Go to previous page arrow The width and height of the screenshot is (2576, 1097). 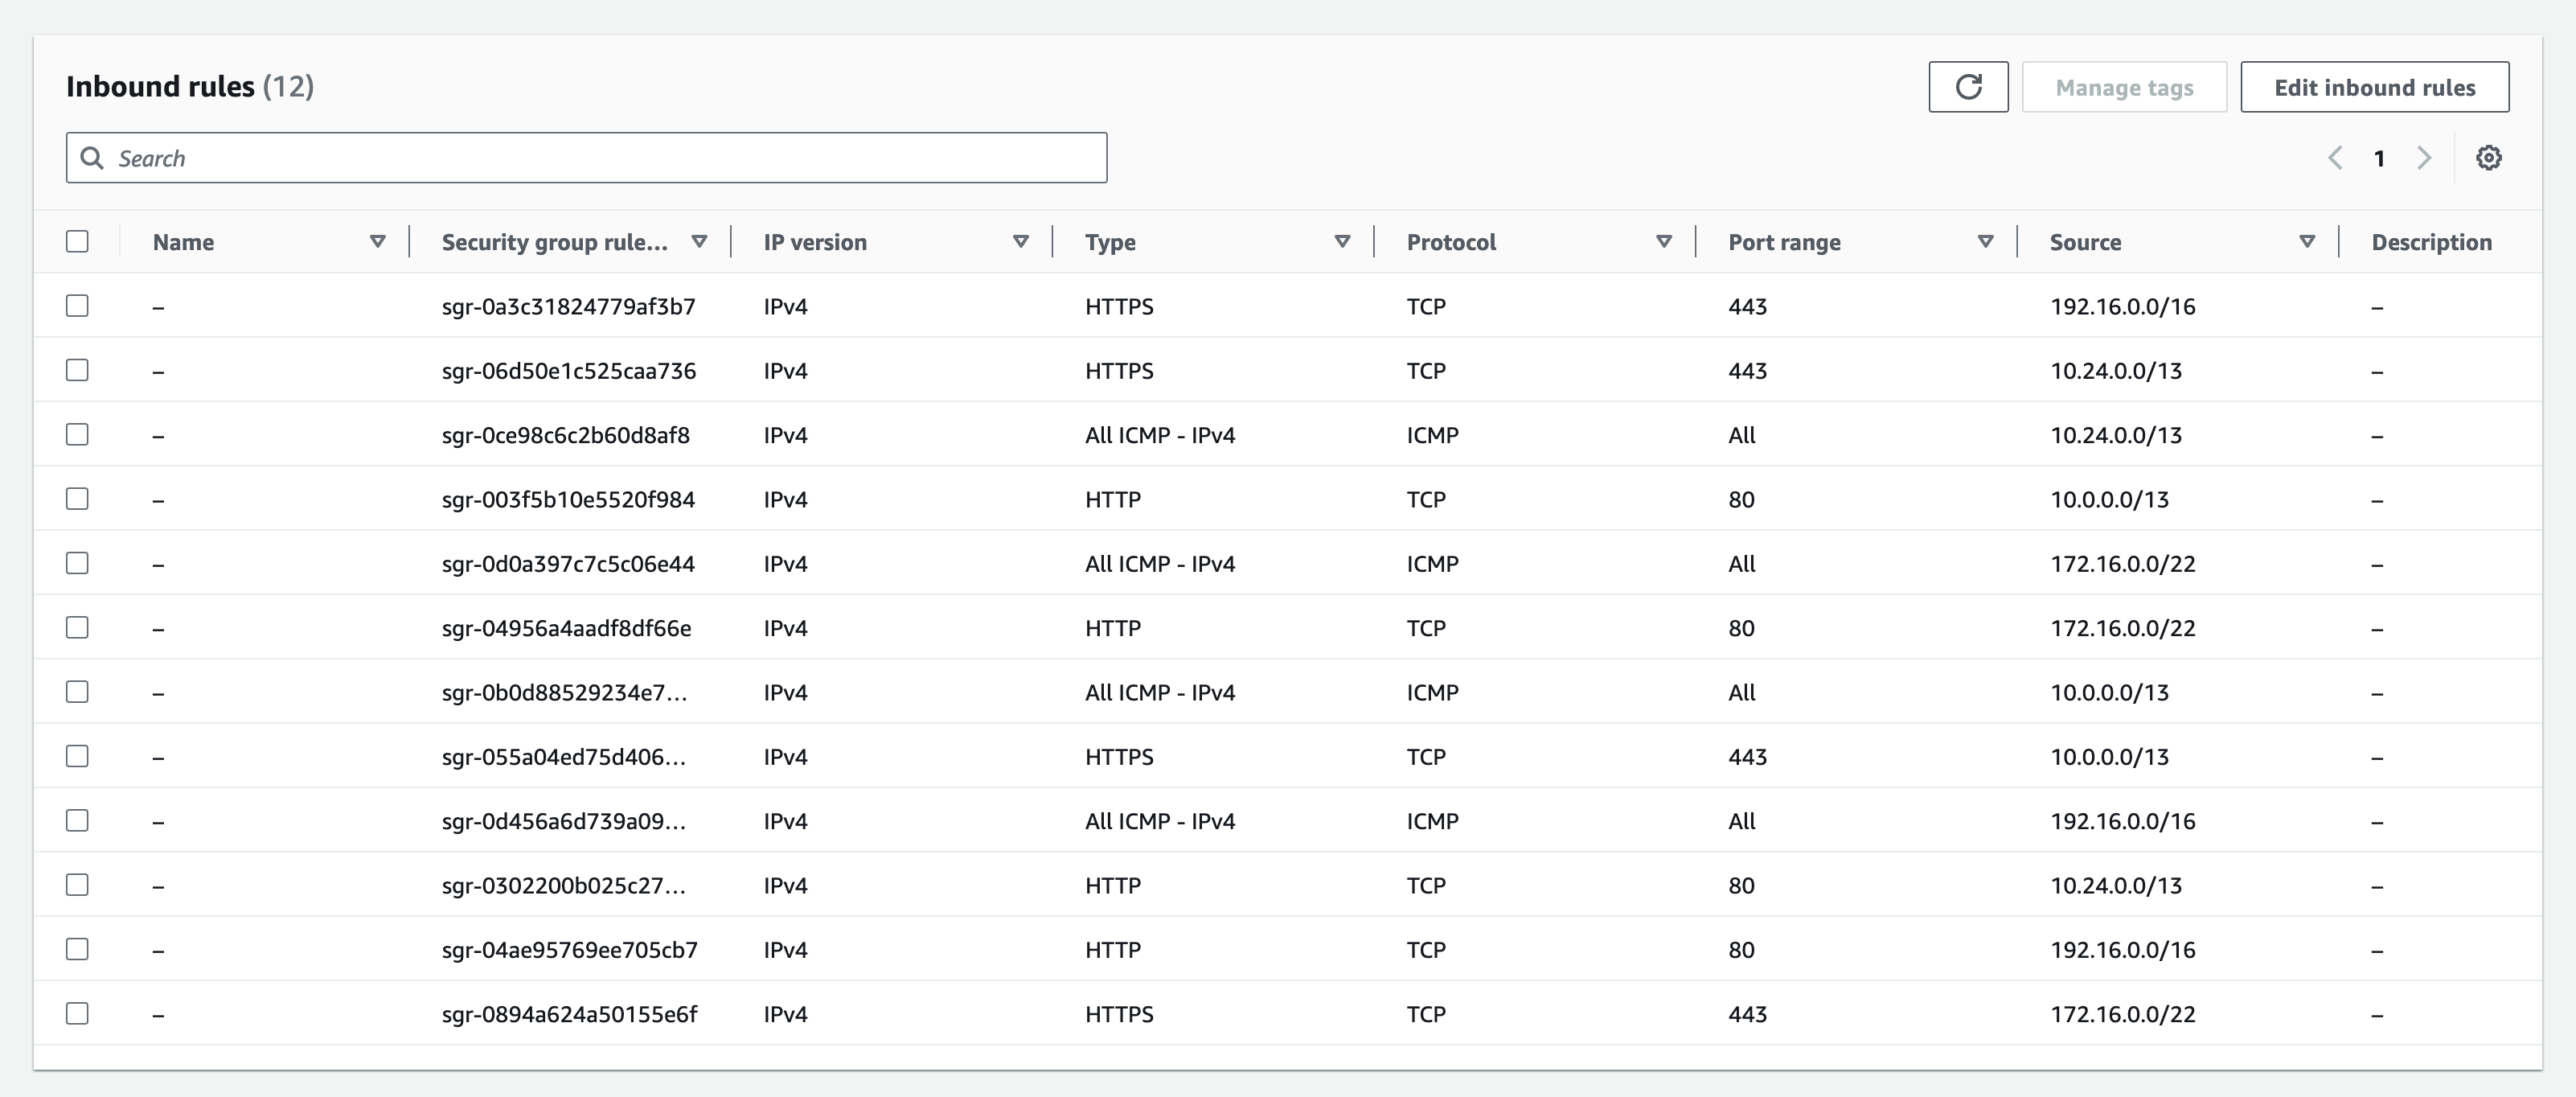[2335, 158]
